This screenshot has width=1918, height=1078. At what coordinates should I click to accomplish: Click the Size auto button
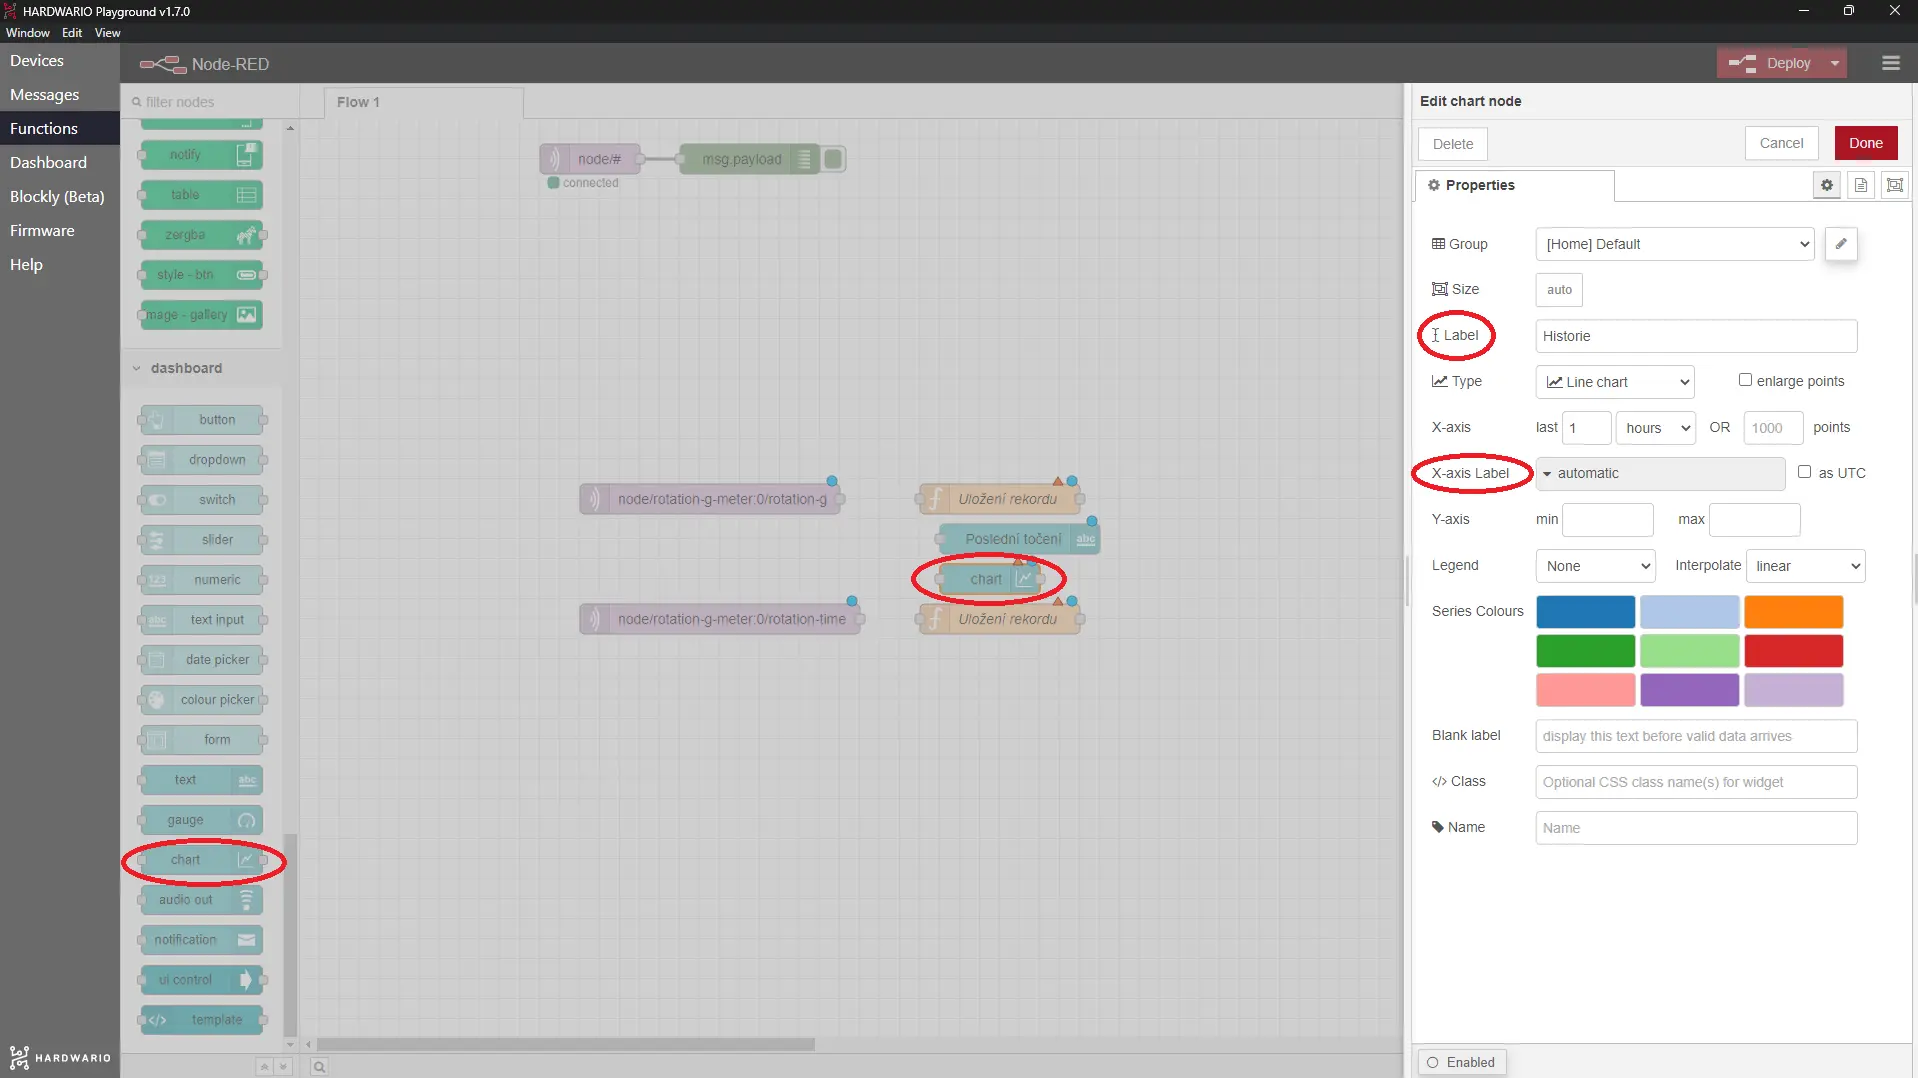[1559, 290]
